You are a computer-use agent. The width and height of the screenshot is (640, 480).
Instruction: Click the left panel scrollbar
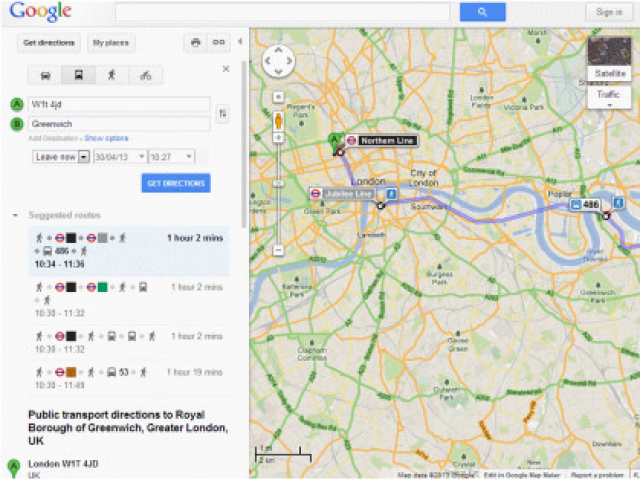pyautogui.click(x=244, y=145)
